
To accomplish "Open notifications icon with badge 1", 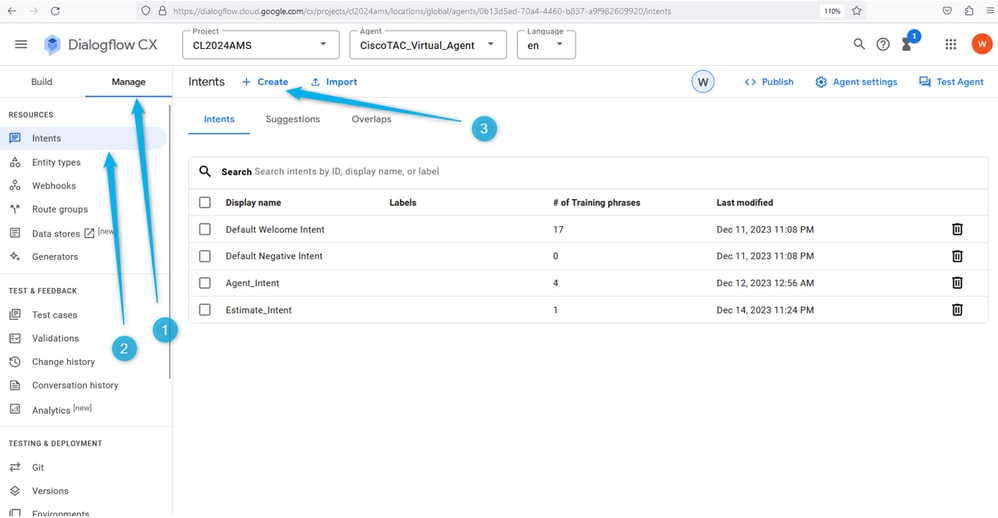I will [x=909, y=42].
